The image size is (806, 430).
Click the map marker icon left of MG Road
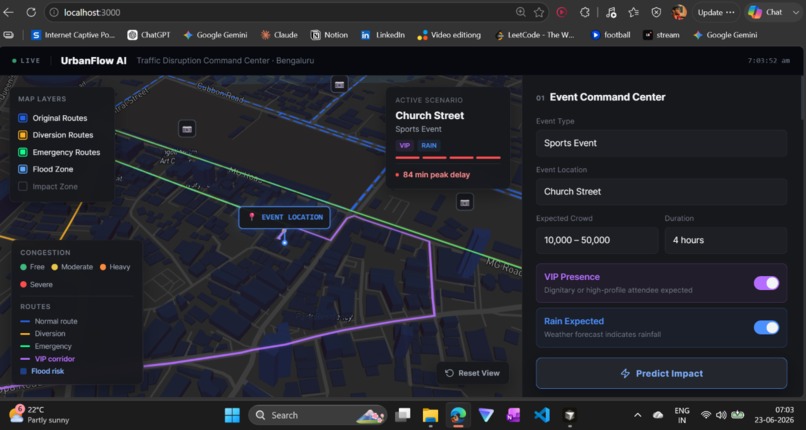point(187,129)
